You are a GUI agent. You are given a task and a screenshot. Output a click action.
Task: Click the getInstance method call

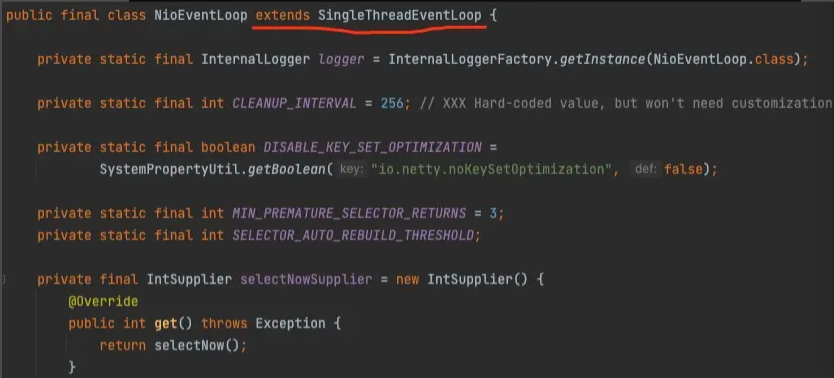(603, 60)
